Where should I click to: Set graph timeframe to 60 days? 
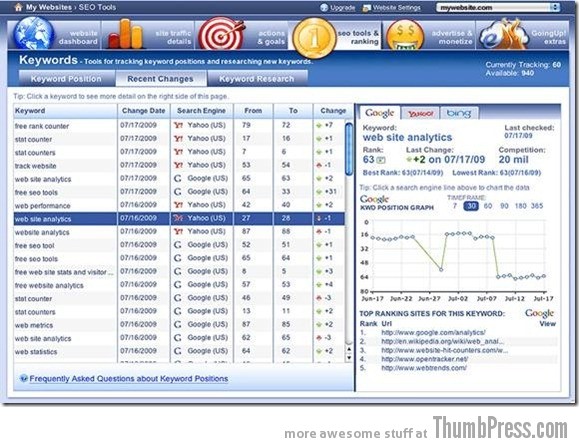(x=488, y=206)
